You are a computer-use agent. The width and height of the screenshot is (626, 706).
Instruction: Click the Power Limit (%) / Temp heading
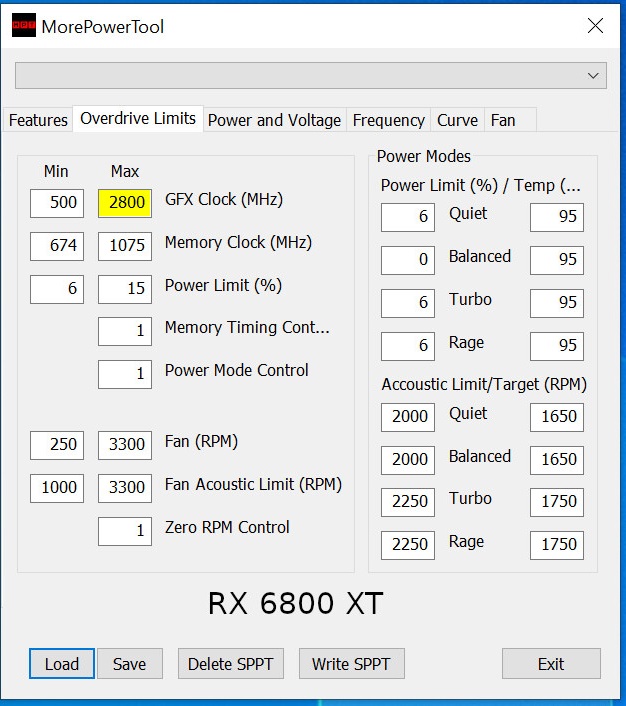[x=481, y=186]
